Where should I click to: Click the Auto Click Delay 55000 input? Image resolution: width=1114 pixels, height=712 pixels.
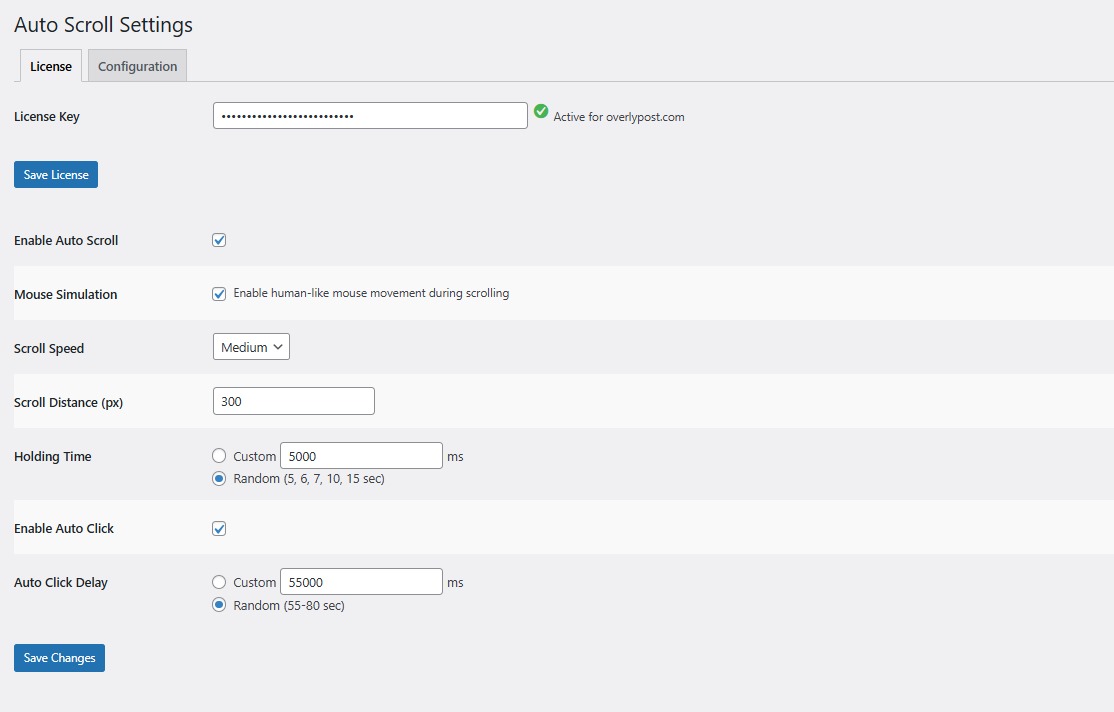pyautogui.click(x=361, y=582)
